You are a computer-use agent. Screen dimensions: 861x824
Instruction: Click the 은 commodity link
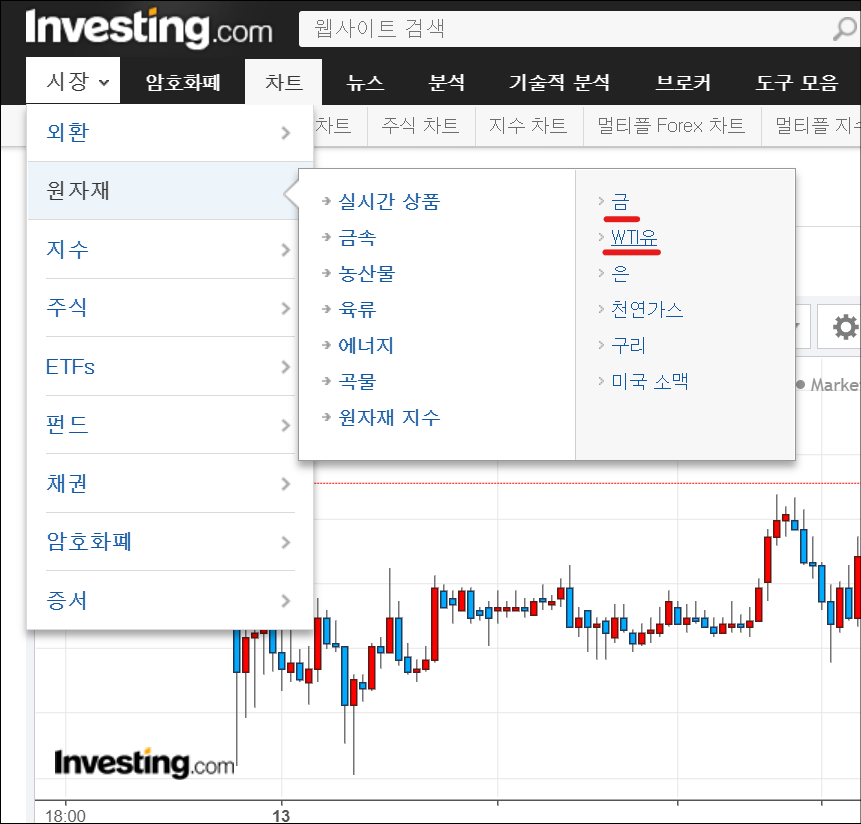tap(620, 273)
